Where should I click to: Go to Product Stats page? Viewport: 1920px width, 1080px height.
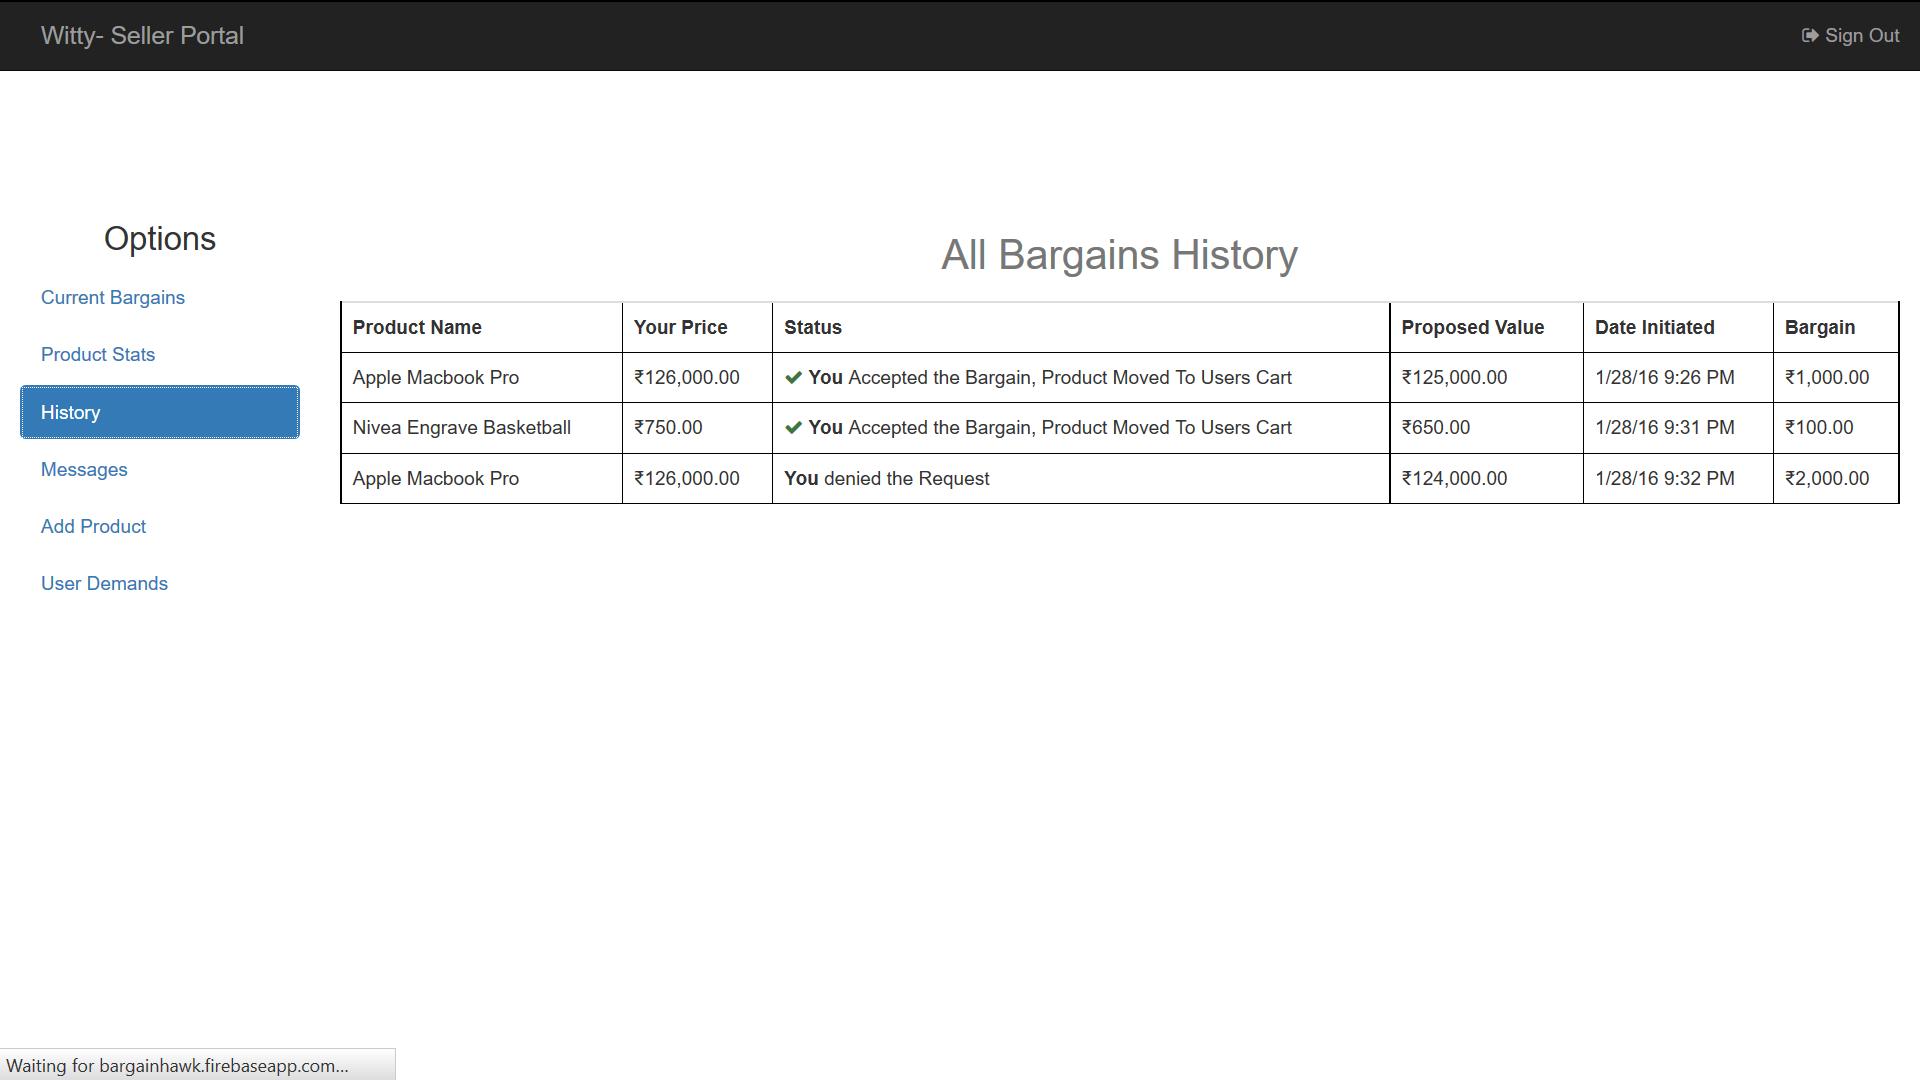pos(98,355)
